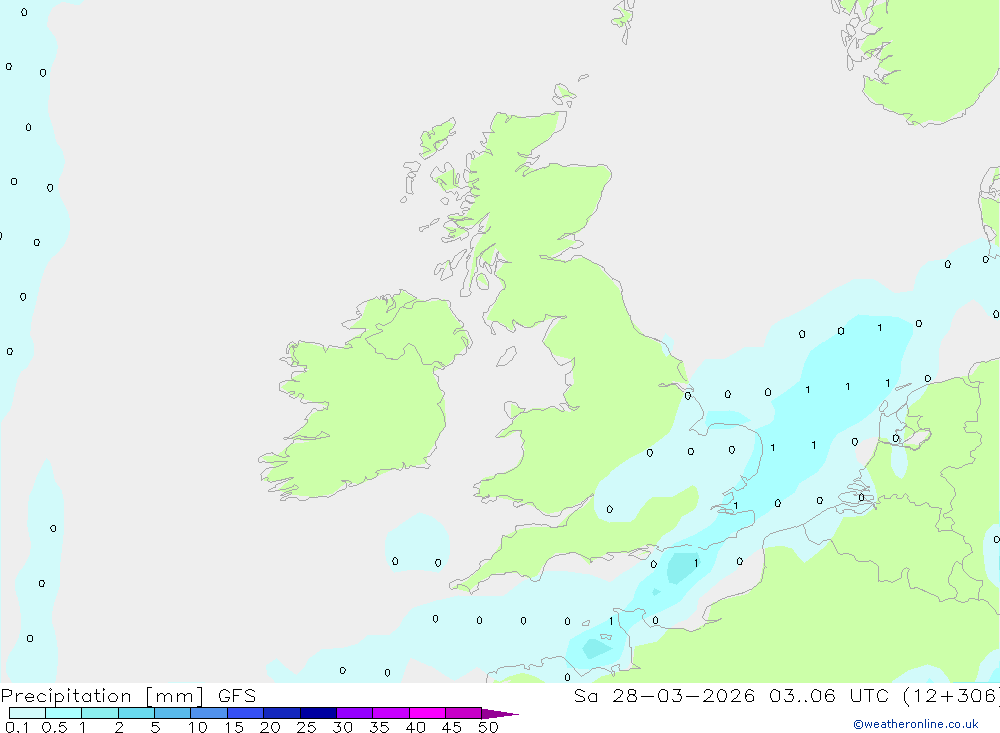Click the legend label '40'
The width and height of the screenshot is (1000, 733).
415,727
